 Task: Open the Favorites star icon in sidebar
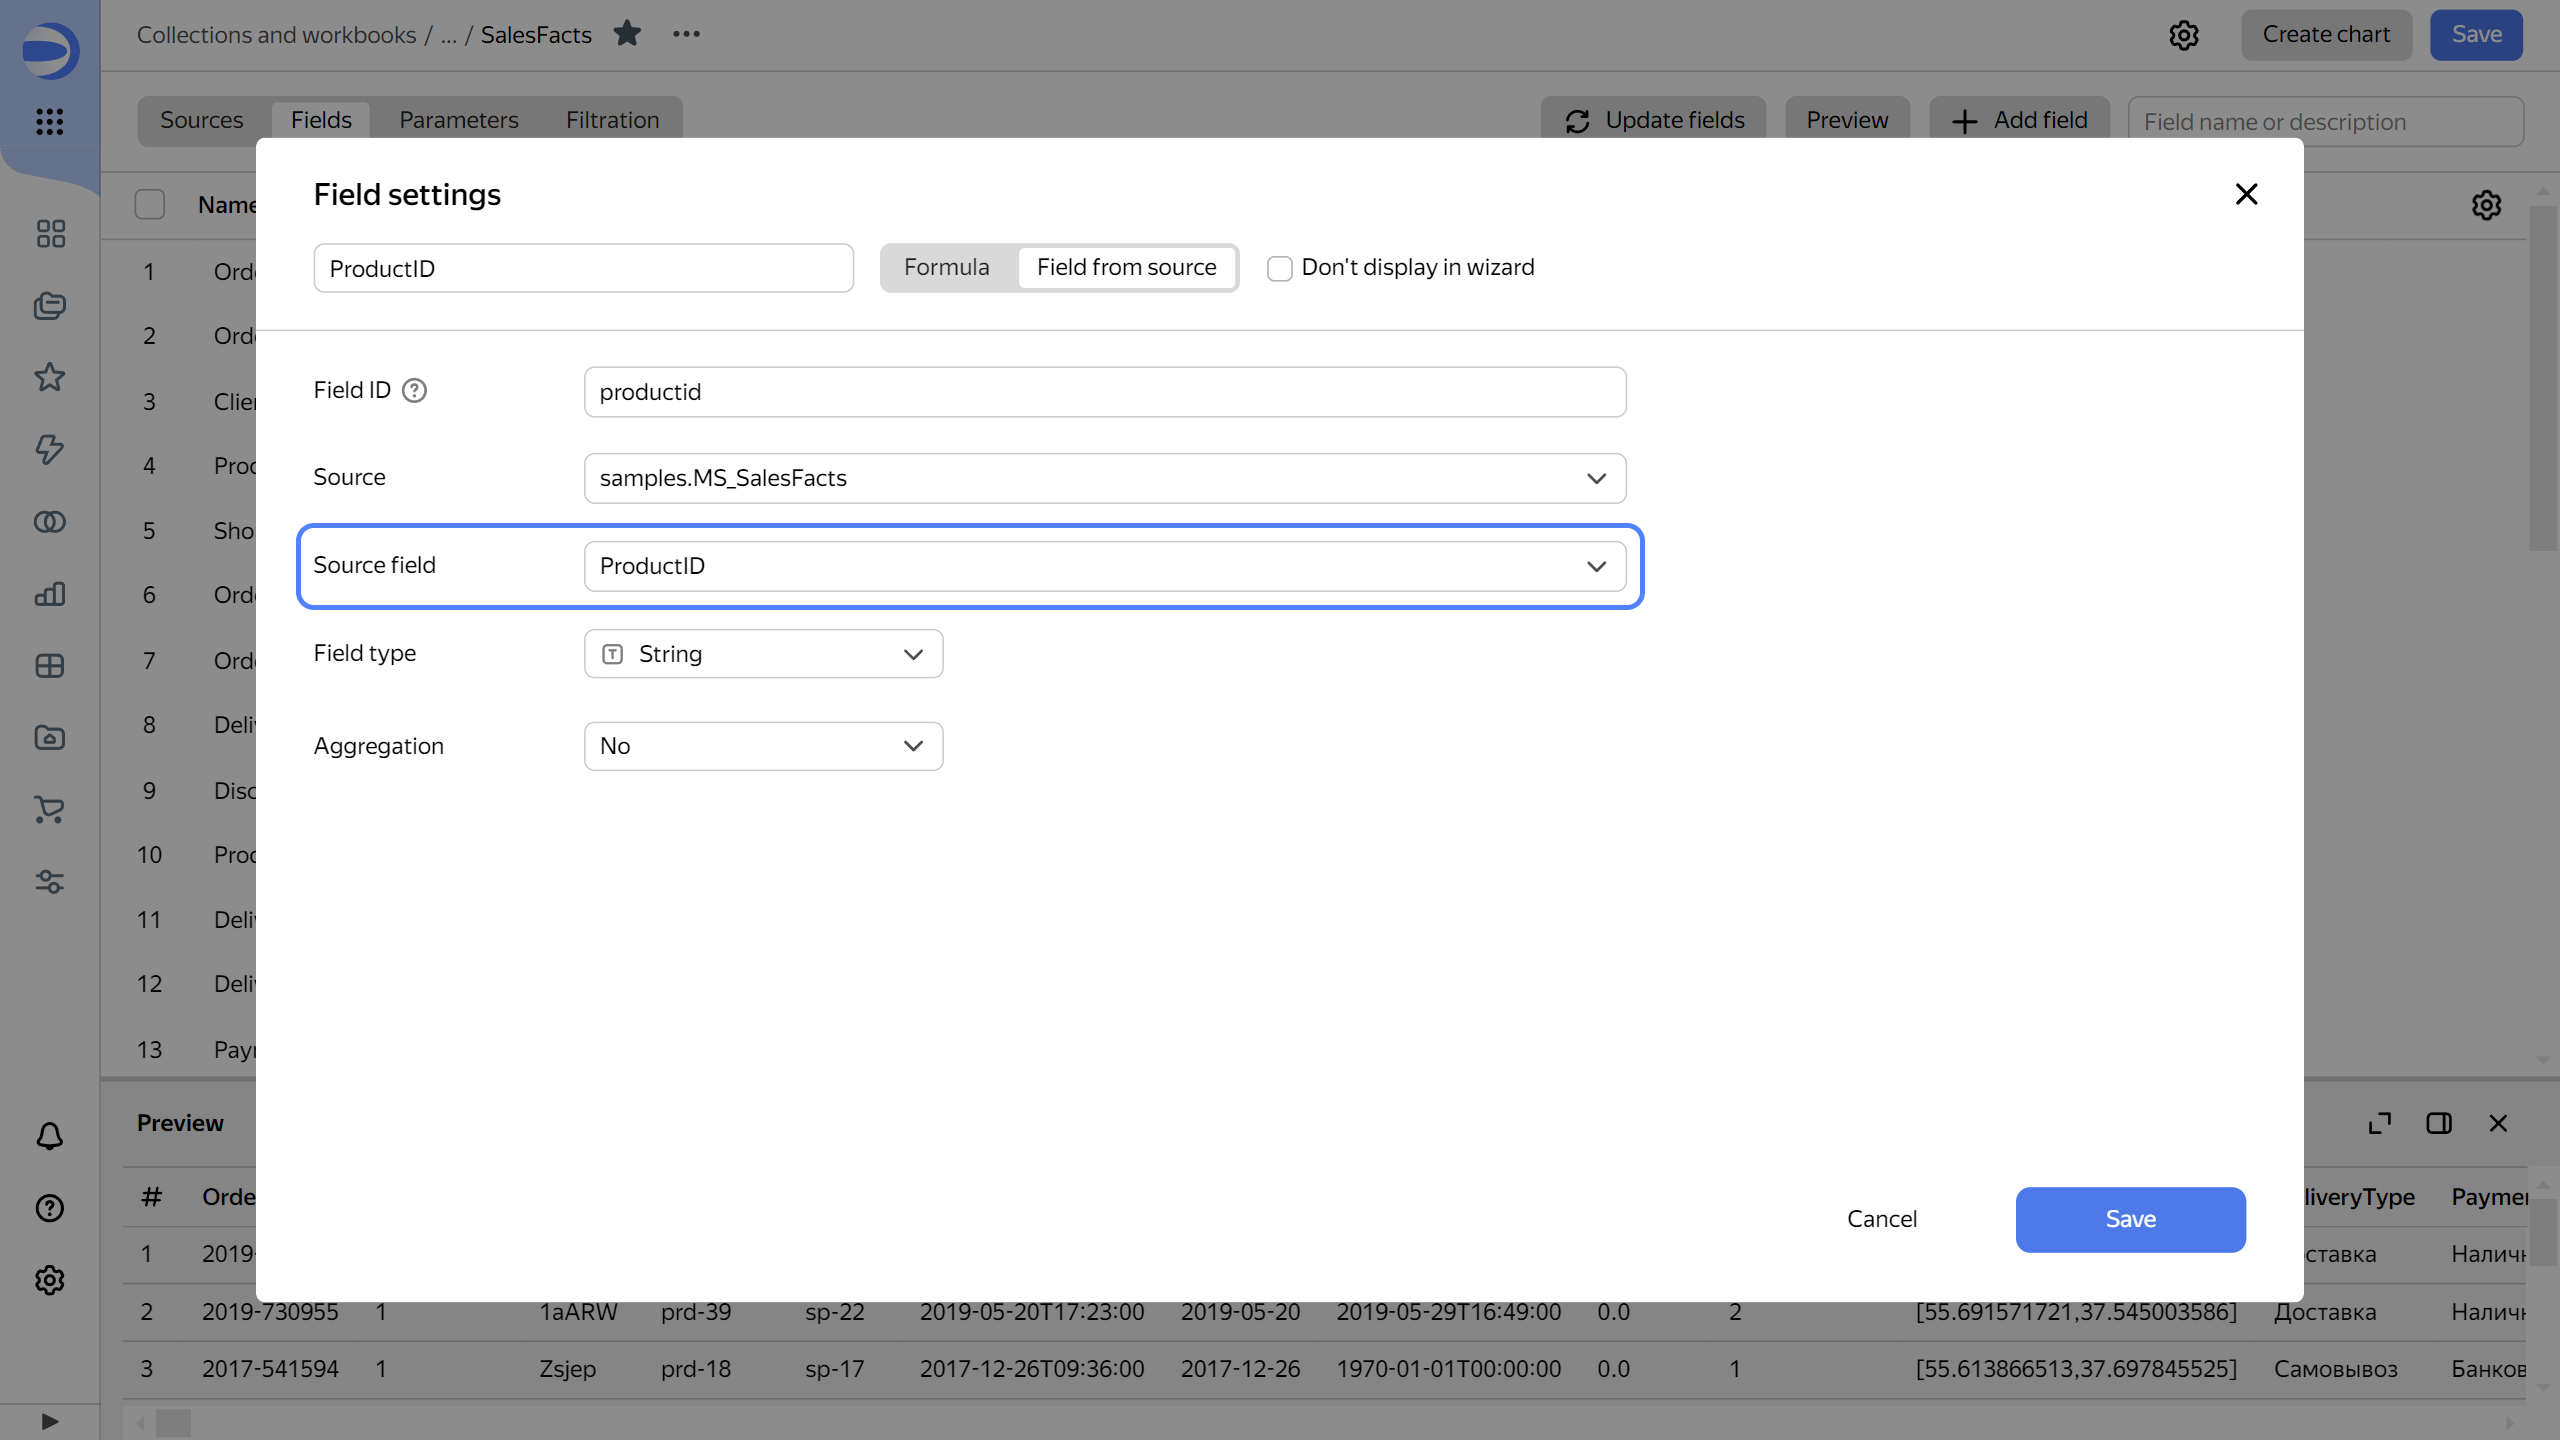click(x=50, y=377)
